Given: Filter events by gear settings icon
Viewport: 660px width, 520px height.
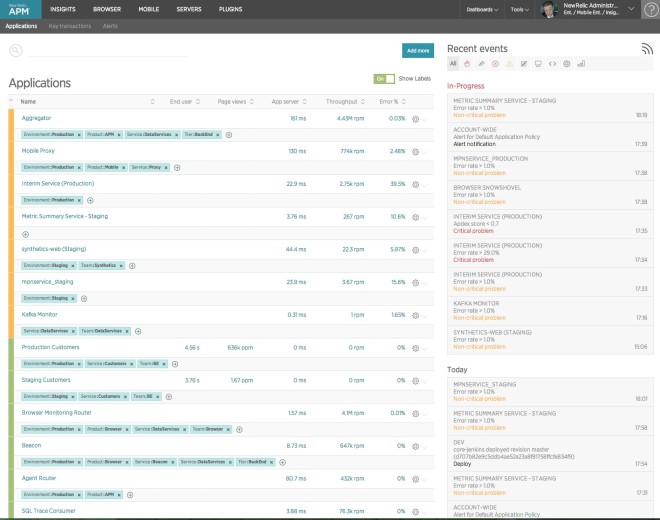Looking at the screenshot, I should pyautogui.click(x=567, y=64).
